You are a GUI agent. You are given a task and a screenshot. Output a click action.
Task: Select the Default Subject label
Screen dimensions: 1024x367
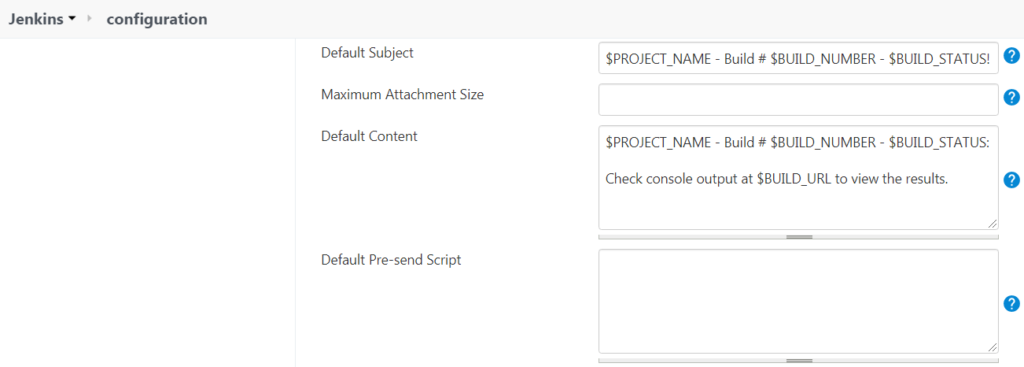367,53
